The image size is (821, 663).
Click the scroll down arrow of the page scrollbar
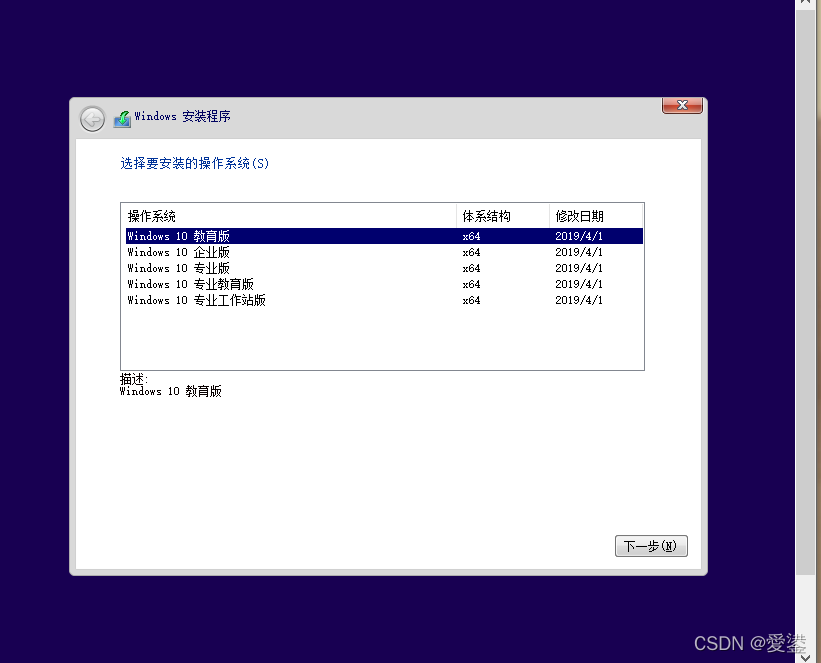805,657
